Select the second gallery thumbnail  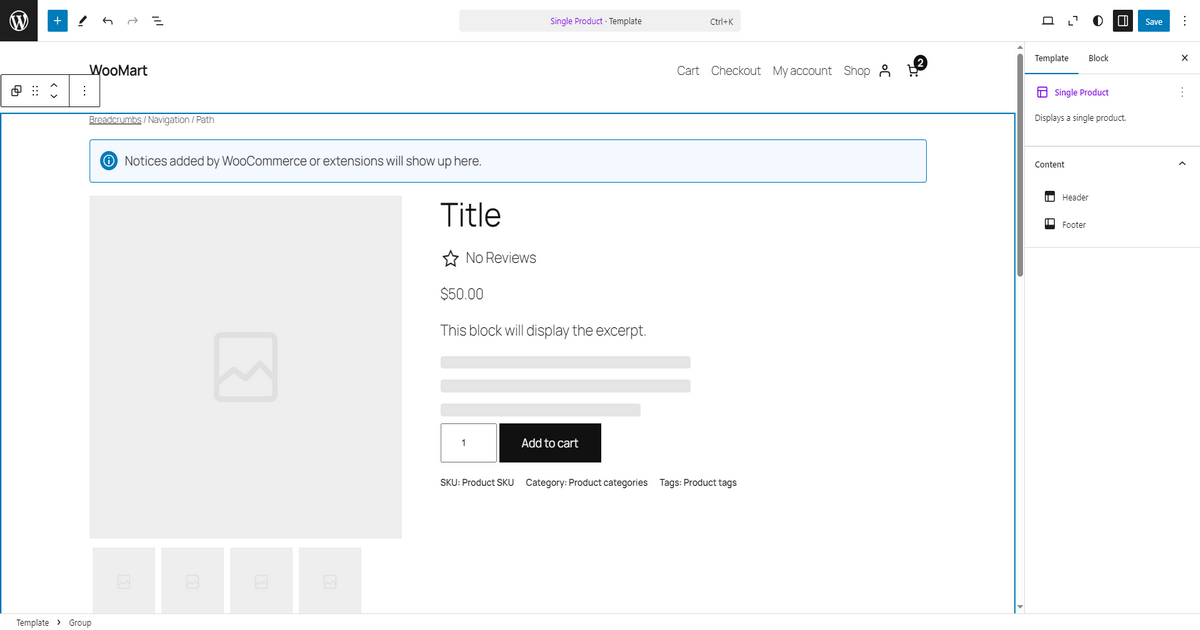click(192, 580)
